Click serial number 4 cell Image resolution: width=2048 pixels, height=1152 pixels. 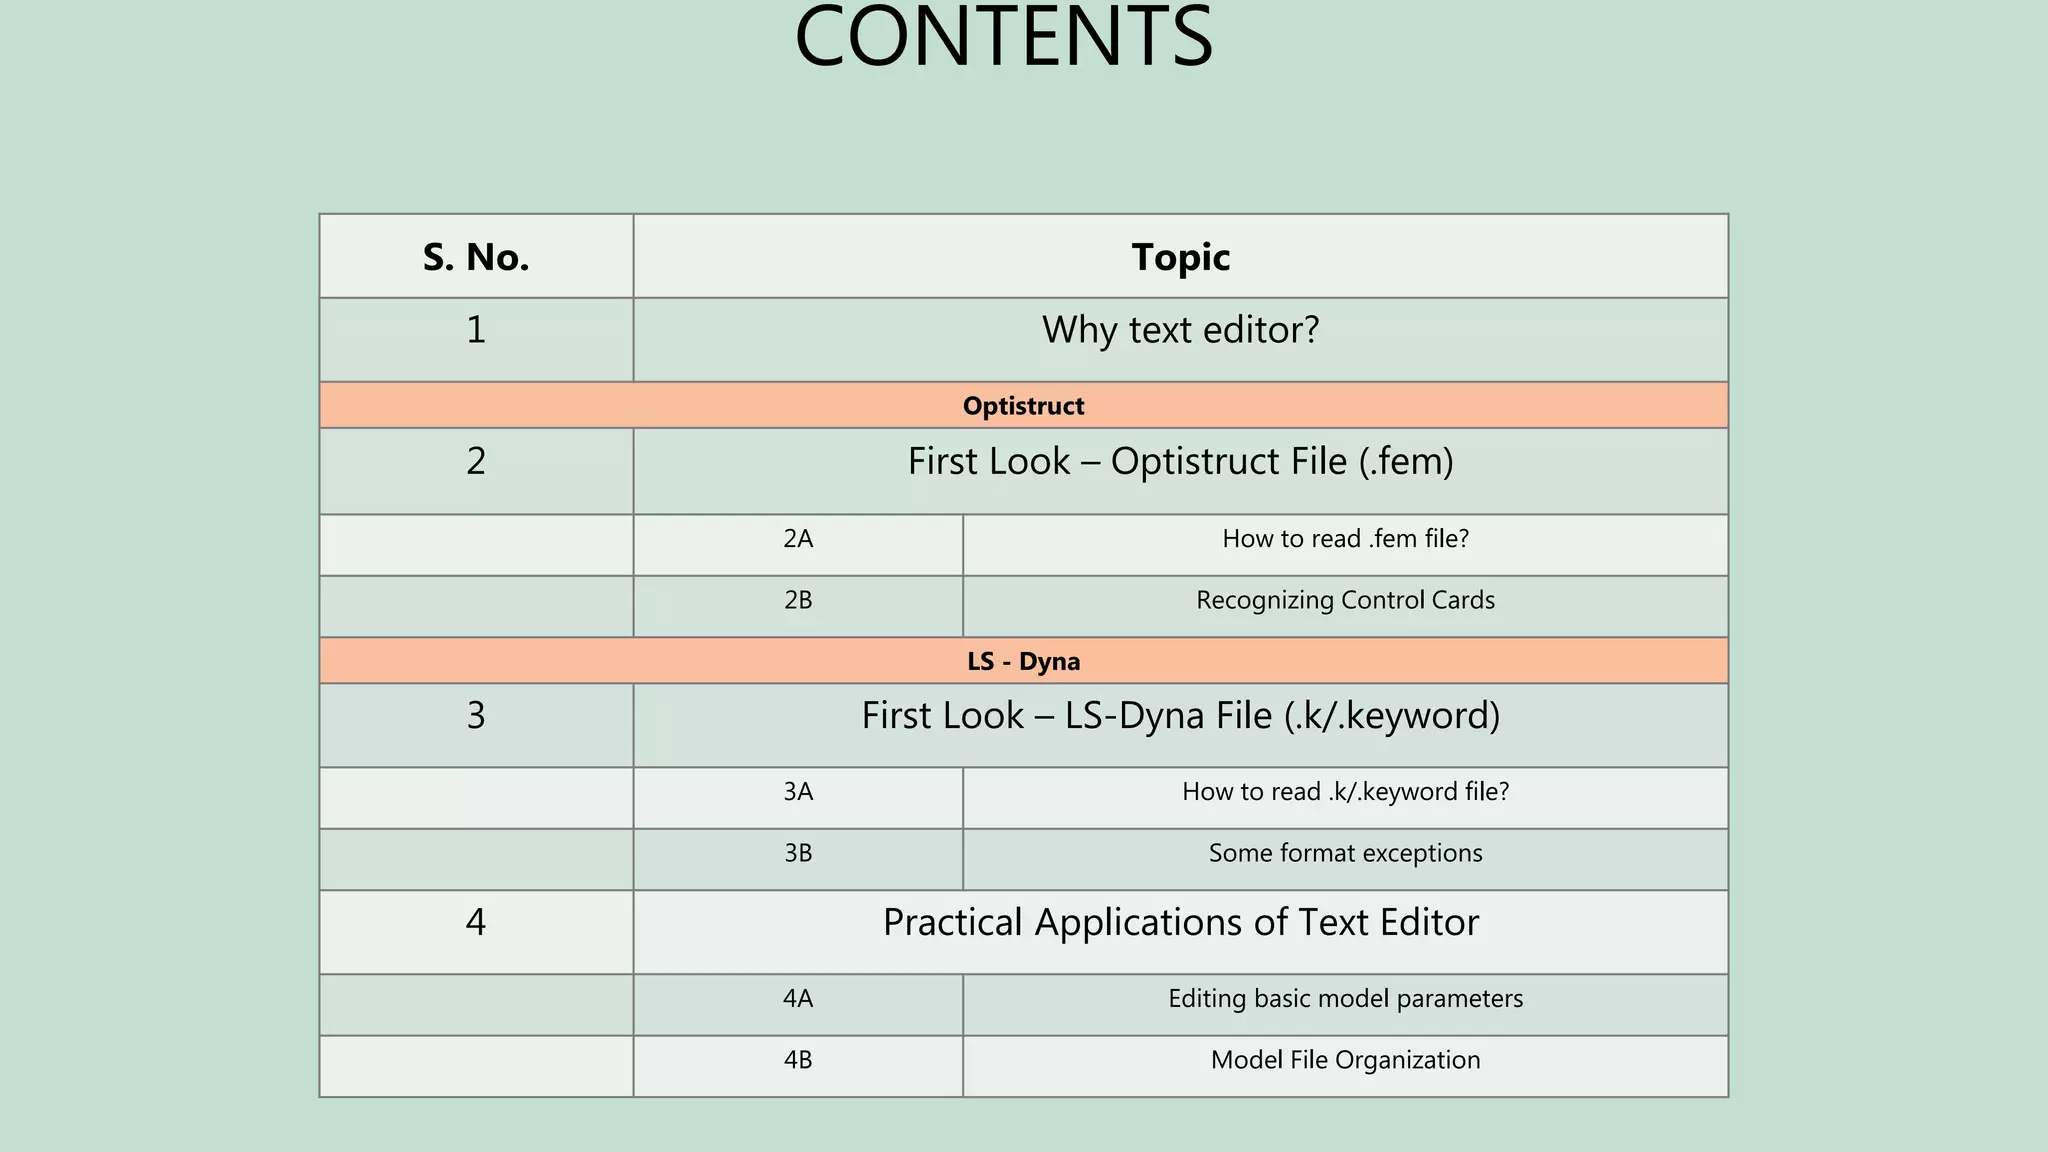click(x=476, y=932)
